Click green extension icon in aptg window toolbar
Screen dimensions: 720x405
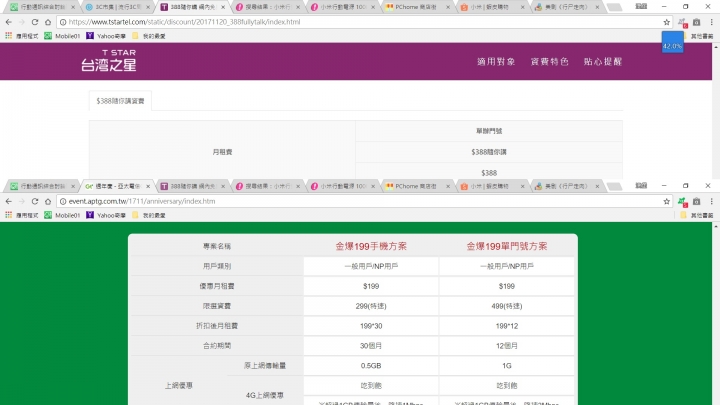tap(682, 202)
